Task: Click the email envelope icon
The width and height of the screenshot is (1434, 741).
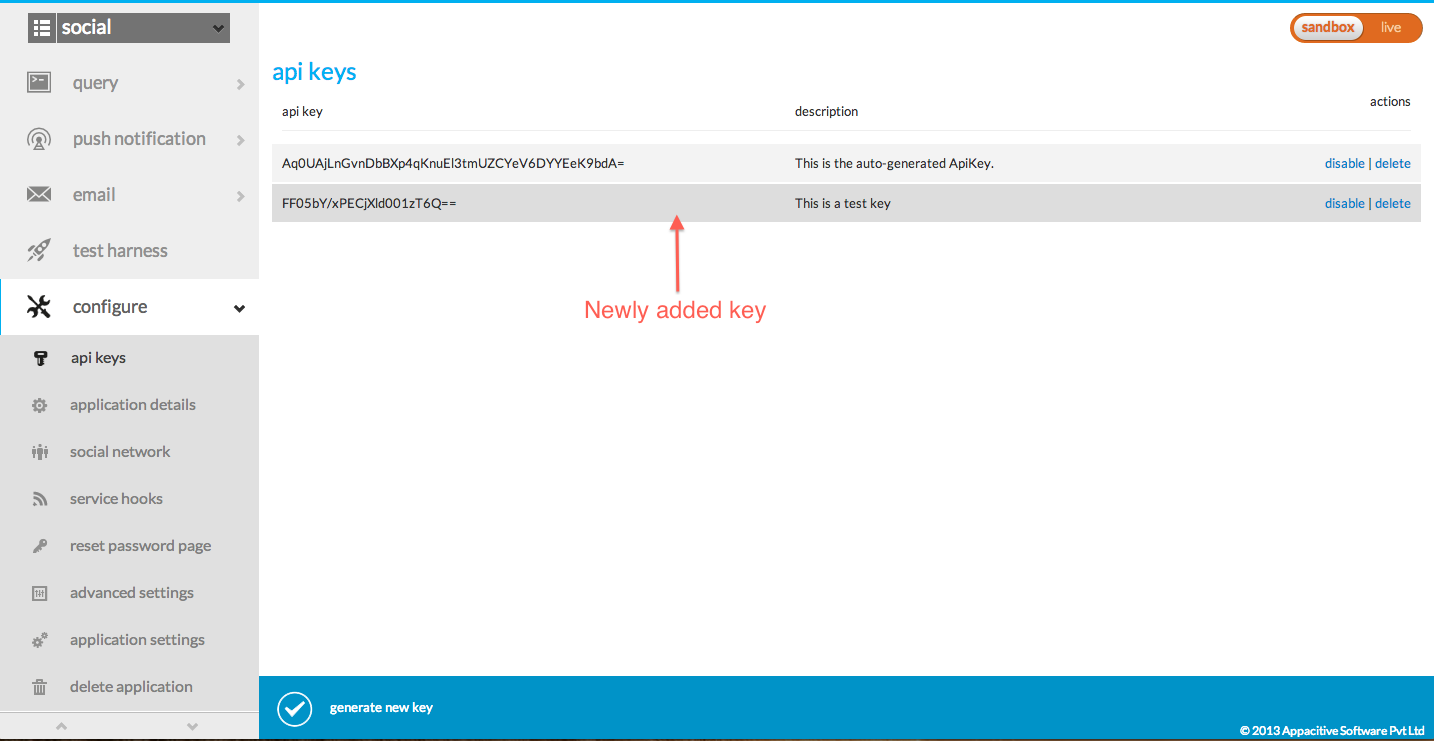Action: pos(39,195)
